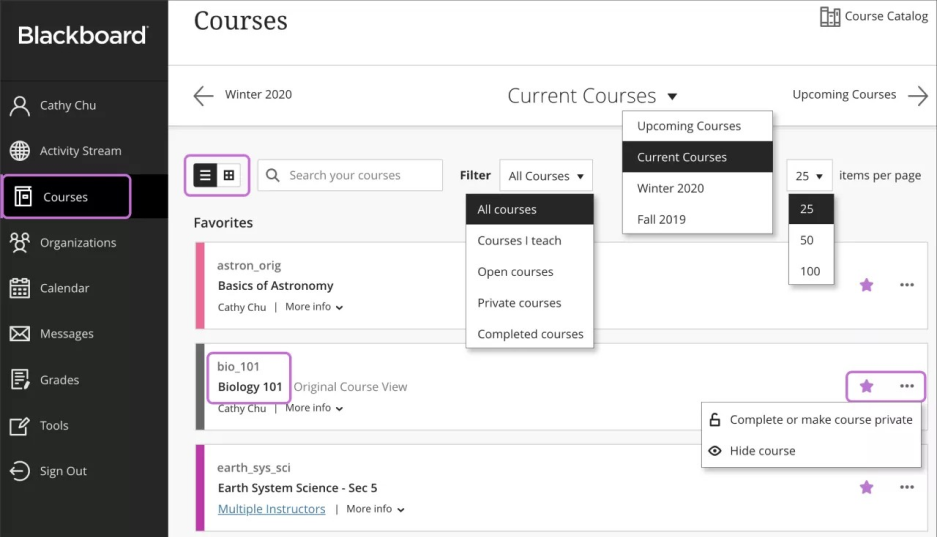
Task: Unfavorite Biology 101 star
Action: 866,386
